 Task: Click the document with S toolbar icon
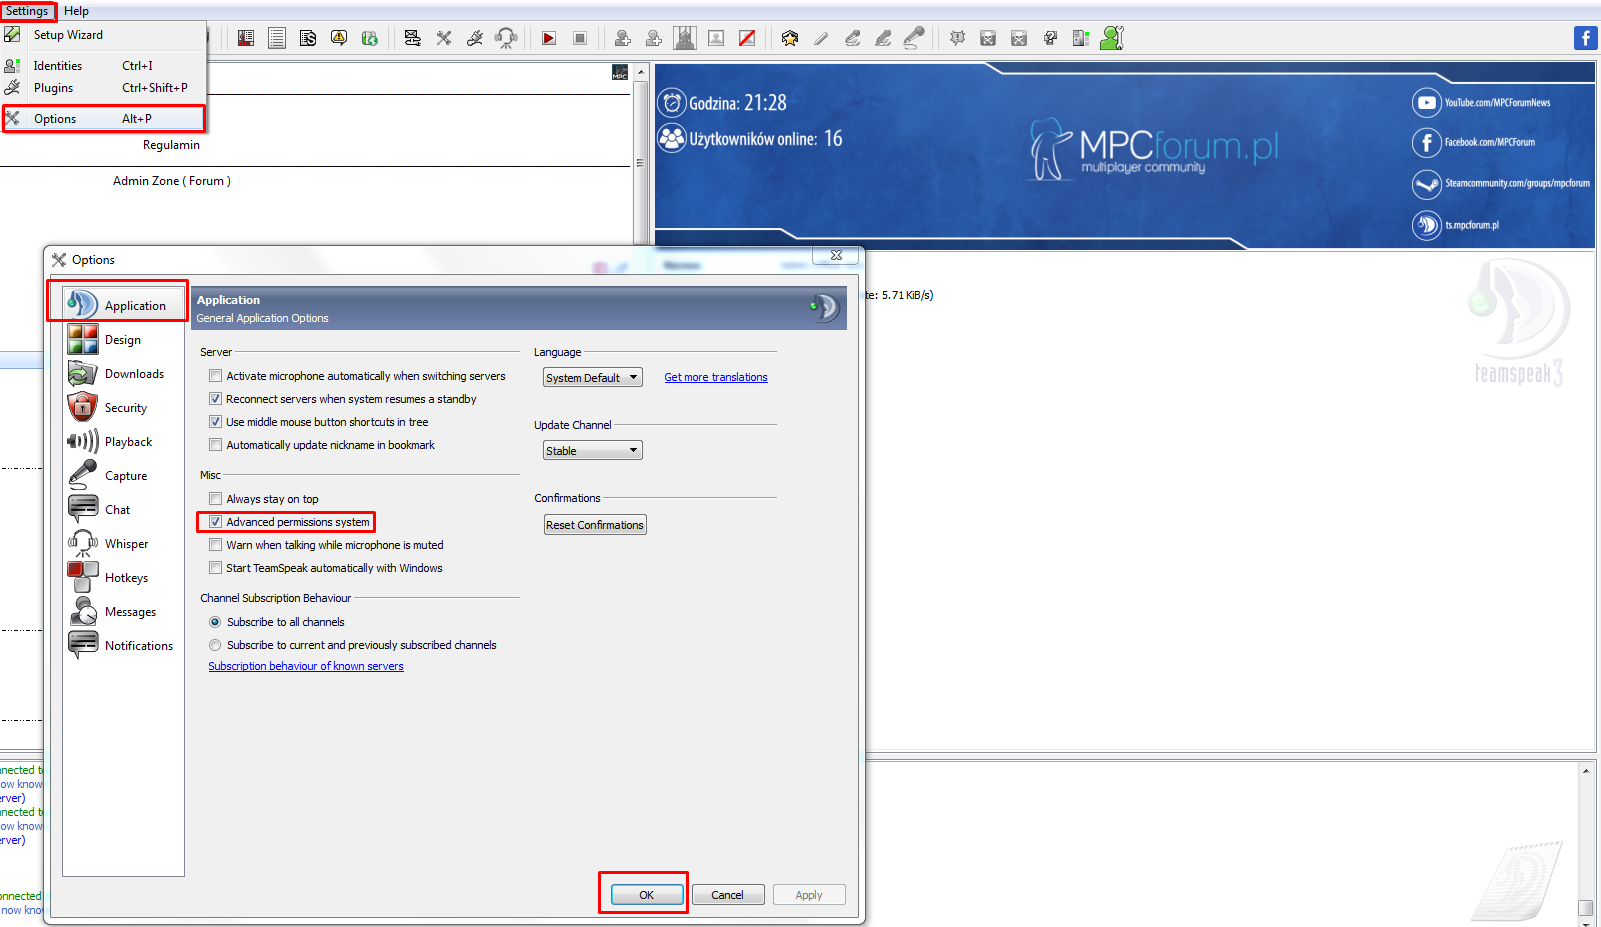tap(308, 38)
